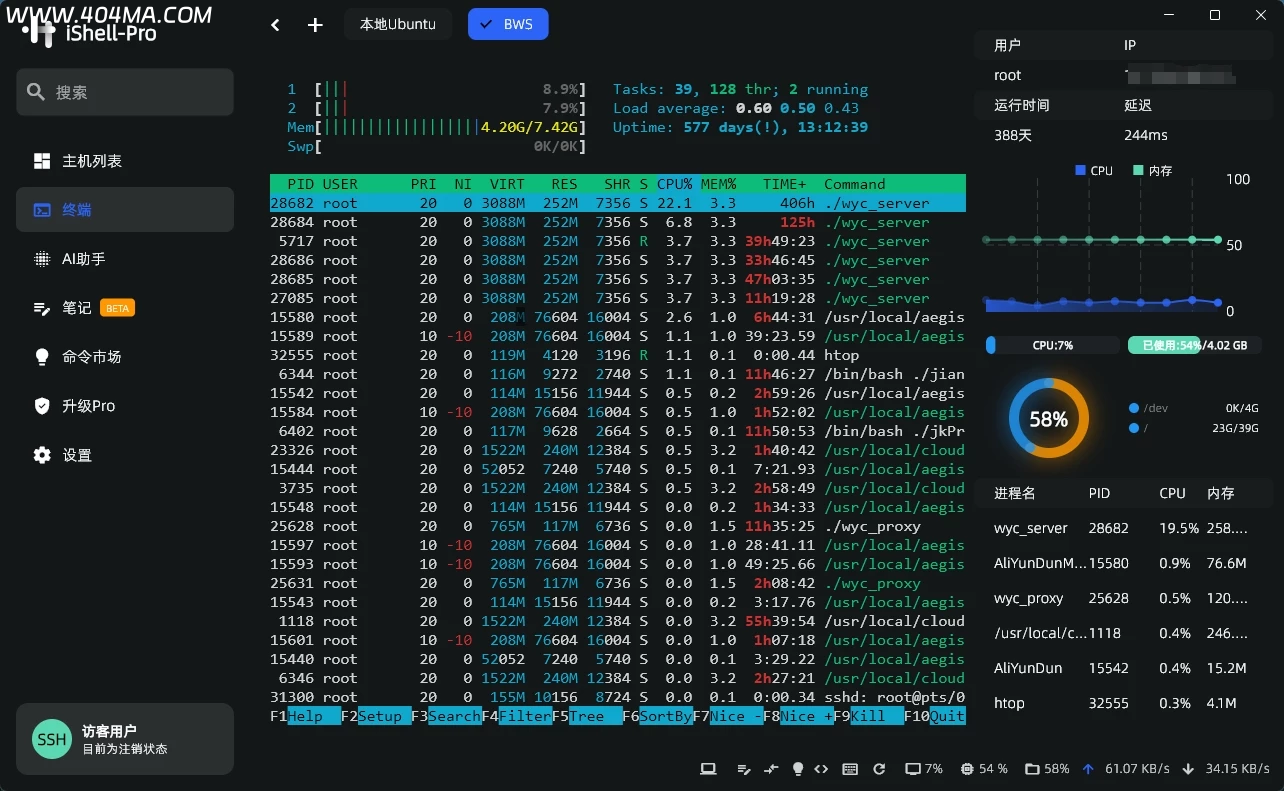Click the 主机列表 grid icon

tap(42, 161)
